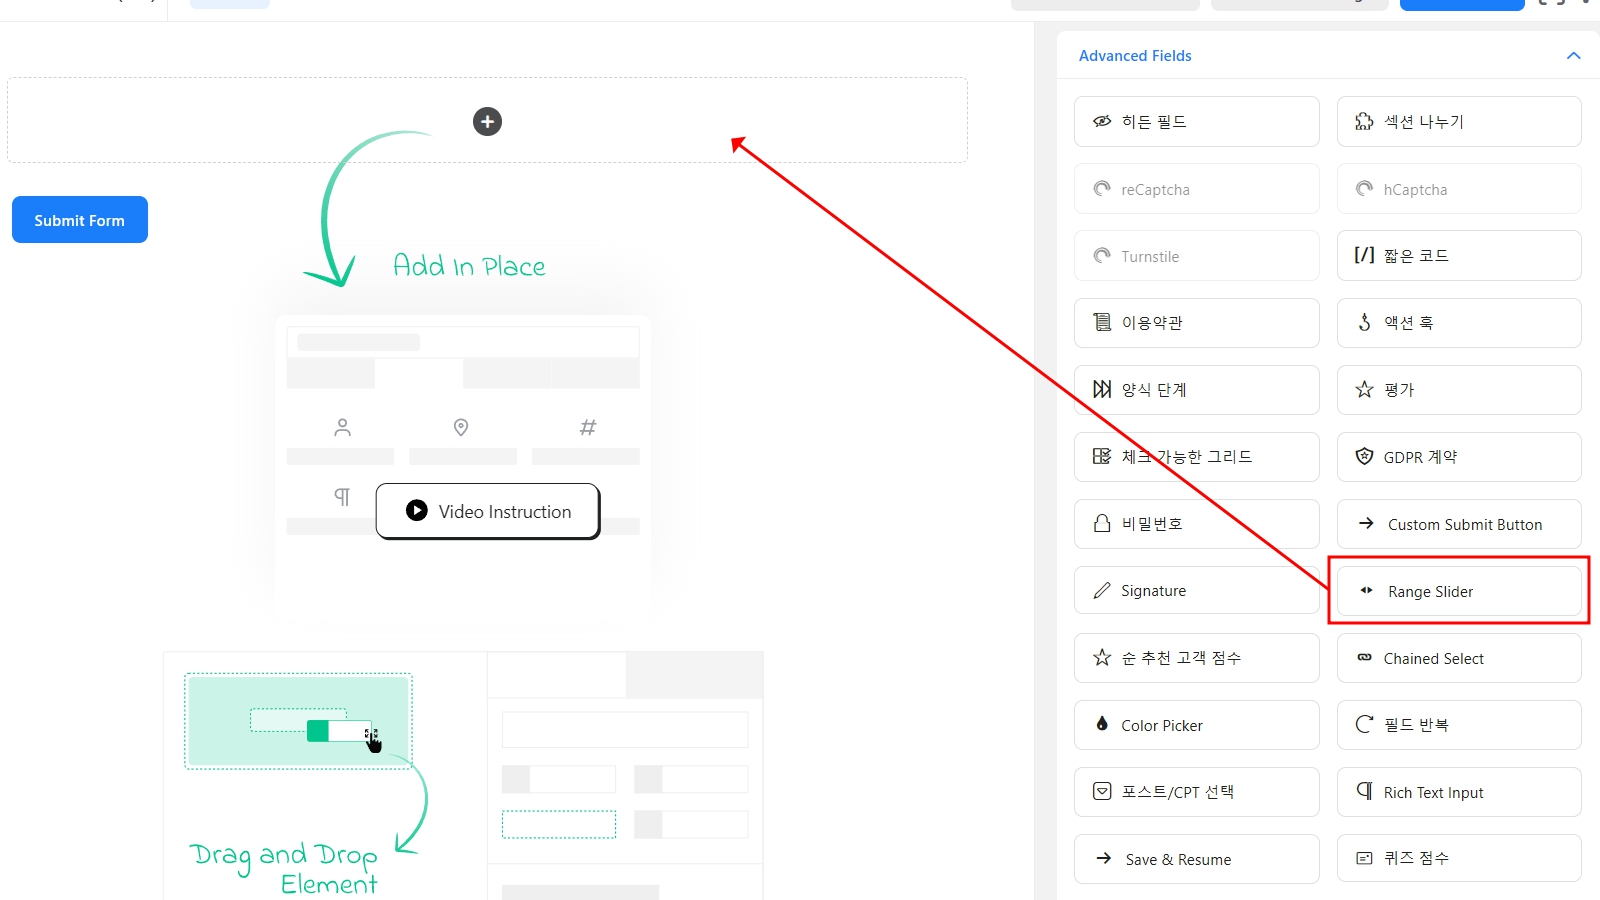This screenshot has height=900, width=1600.
Task: Click the Custom Submit Button label text
Action: coord(1465,524)
